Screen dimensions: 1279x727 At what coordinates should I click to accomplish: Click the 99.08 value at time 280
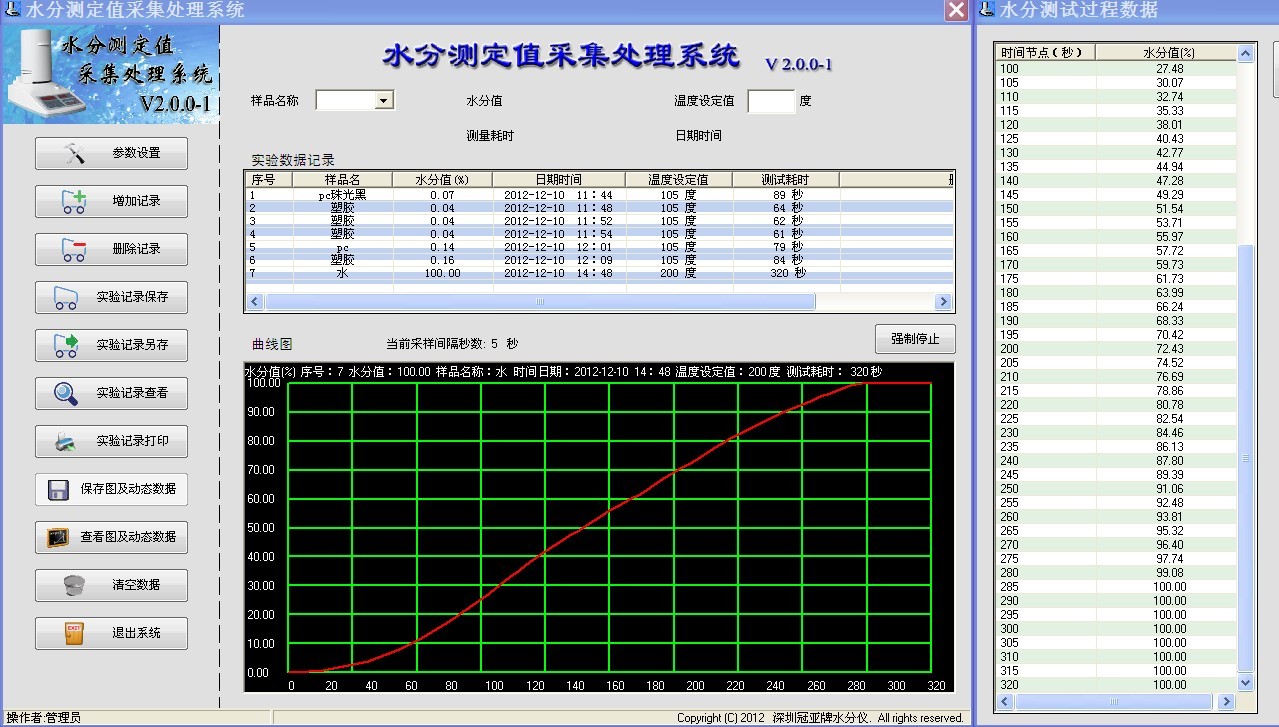[x=1169, y=573]
